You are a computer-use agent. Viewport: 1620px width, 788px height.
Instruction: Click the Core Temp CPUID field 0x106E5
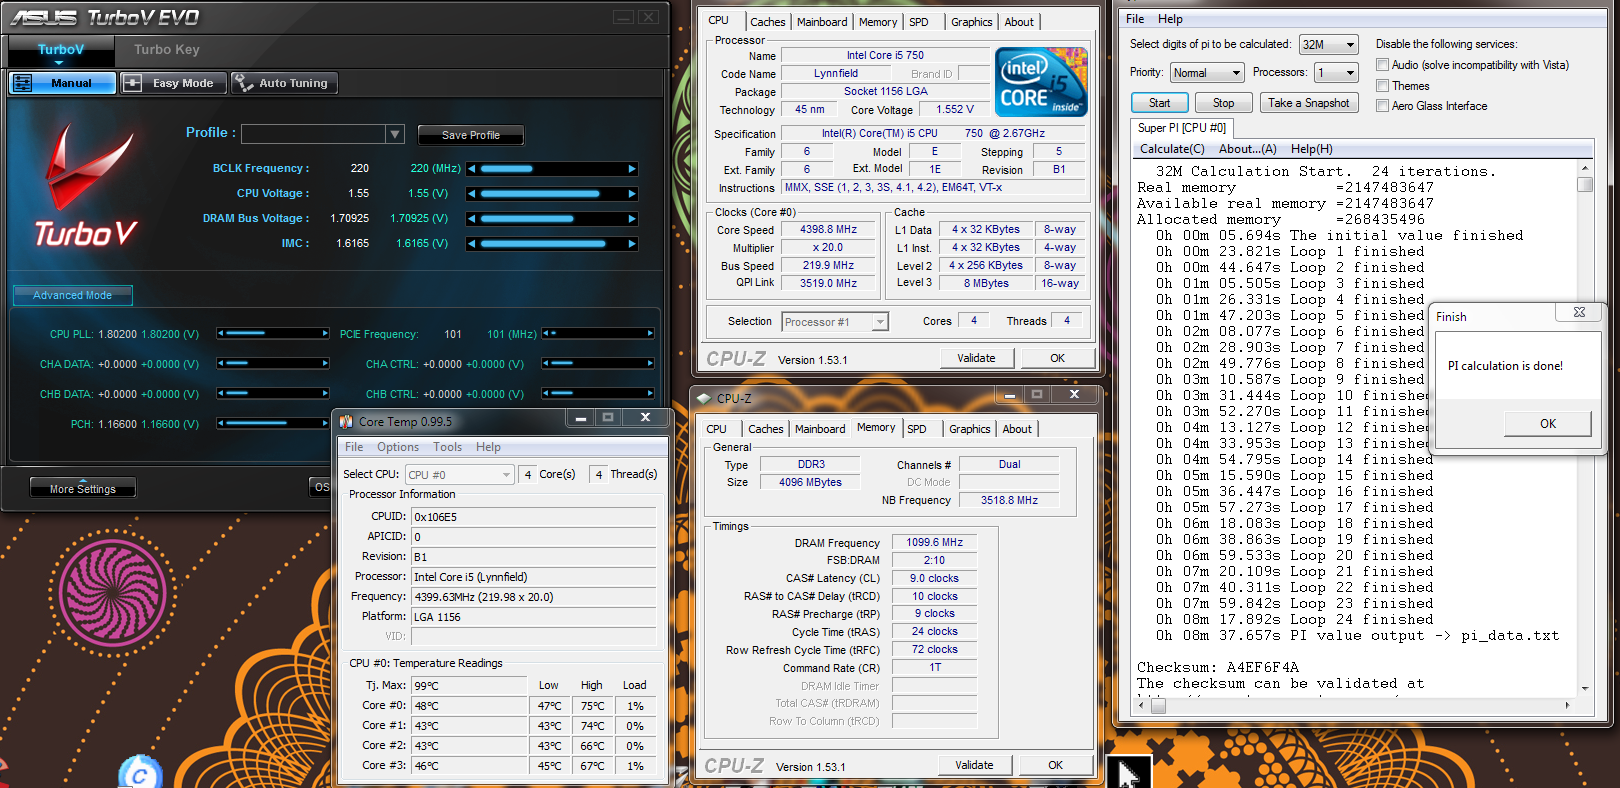(534, 517)
